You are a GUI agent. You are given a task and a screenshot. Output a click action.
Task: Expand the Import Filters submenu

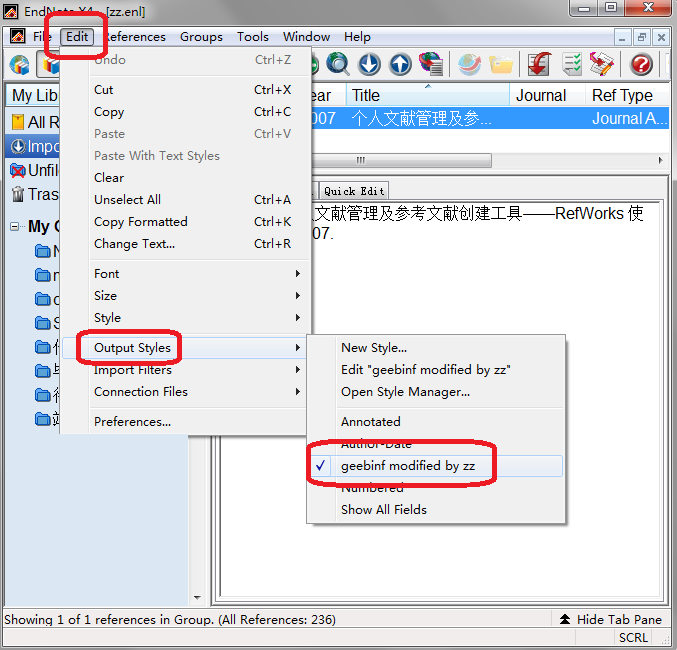186,370
